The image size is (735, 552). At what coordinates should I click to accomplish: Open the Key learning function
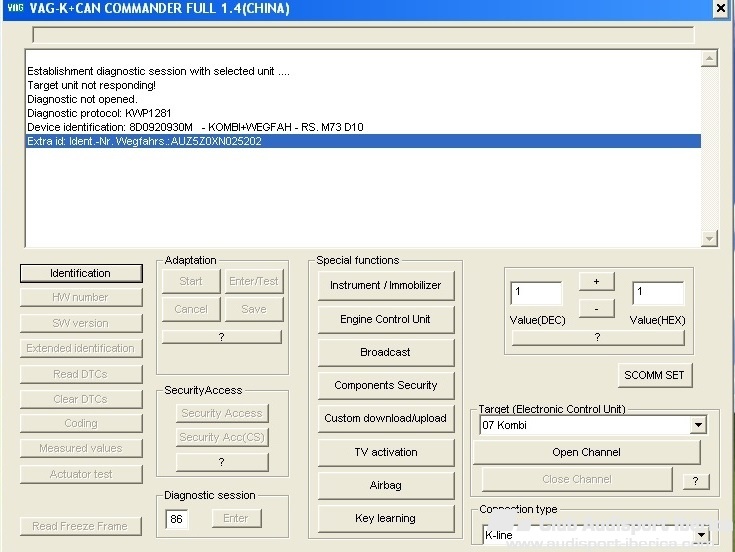point(386,518)
